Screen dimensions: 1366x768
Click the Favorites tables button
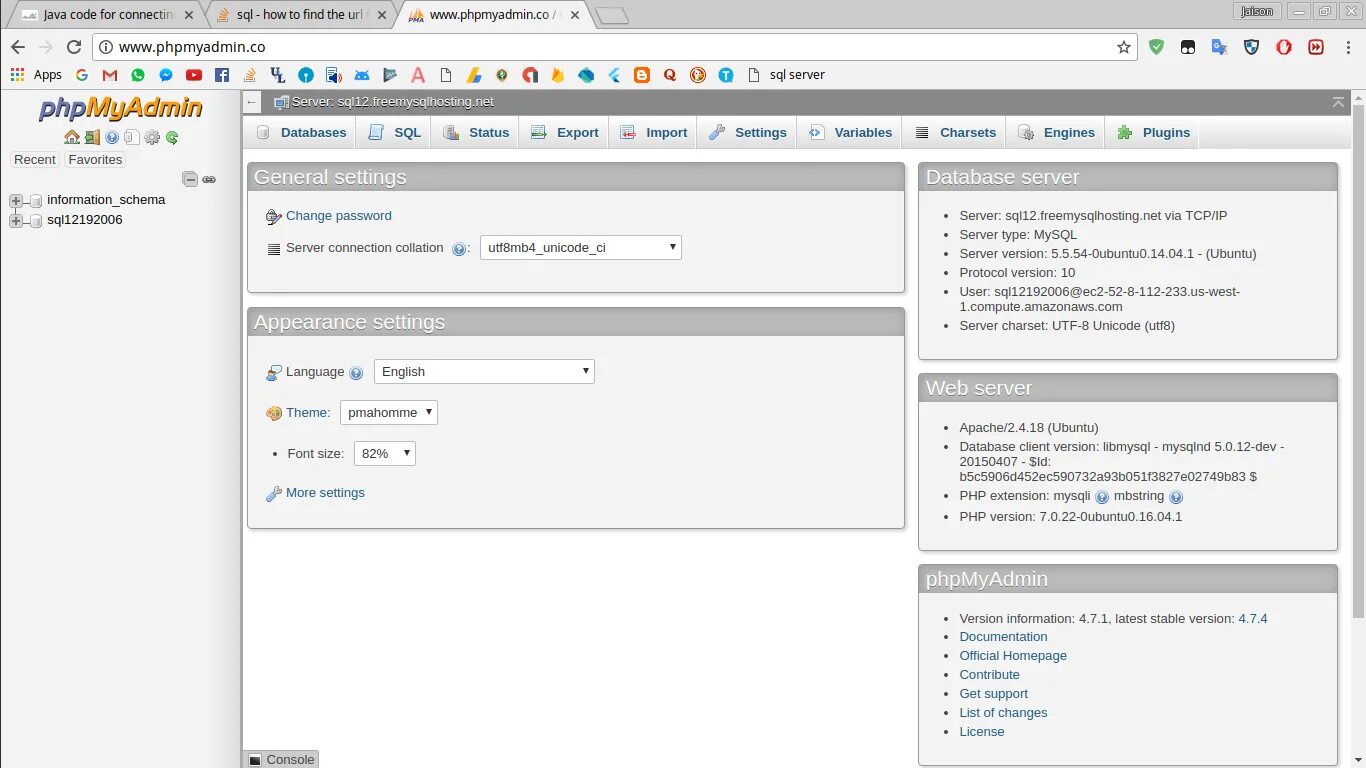[x=95, y=160]
